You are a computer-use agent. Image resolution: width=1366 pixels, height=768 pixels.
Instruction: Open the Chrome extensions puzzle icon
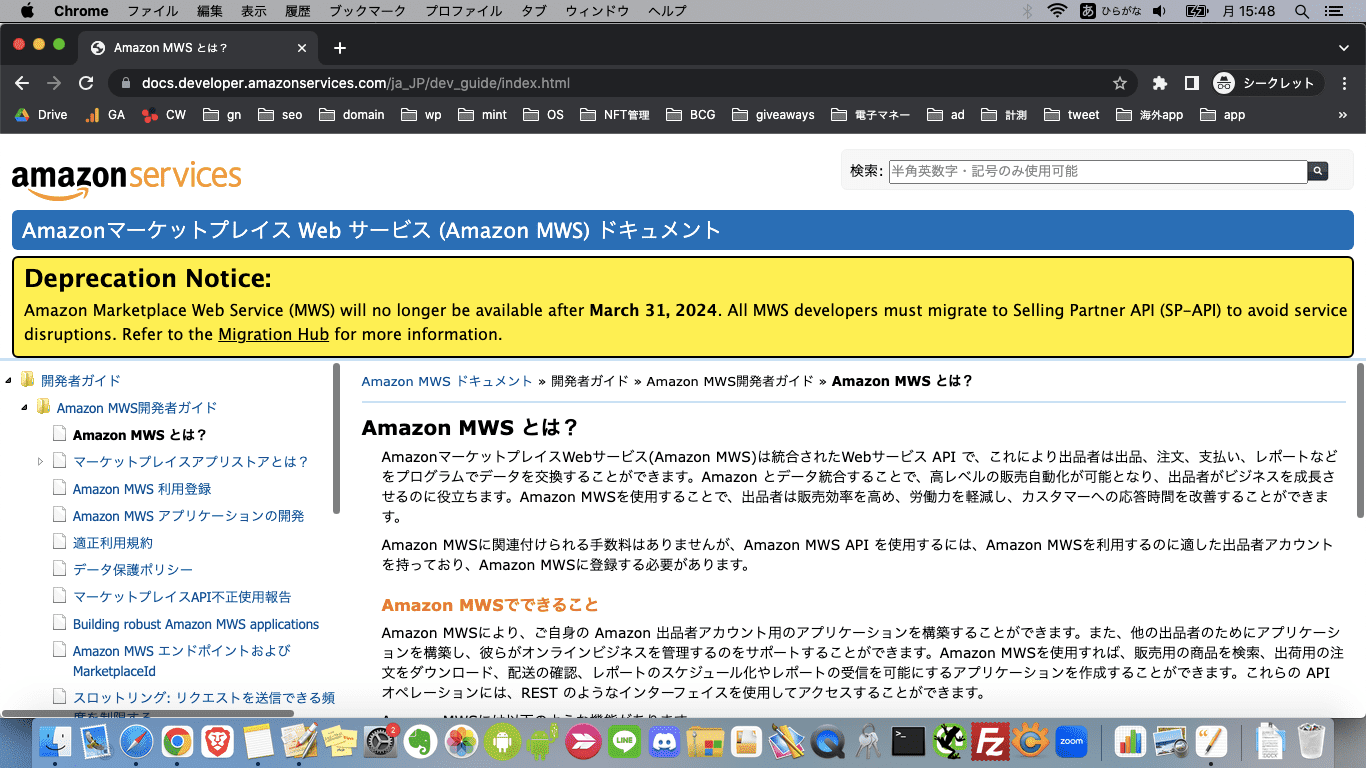[1160, 83]
